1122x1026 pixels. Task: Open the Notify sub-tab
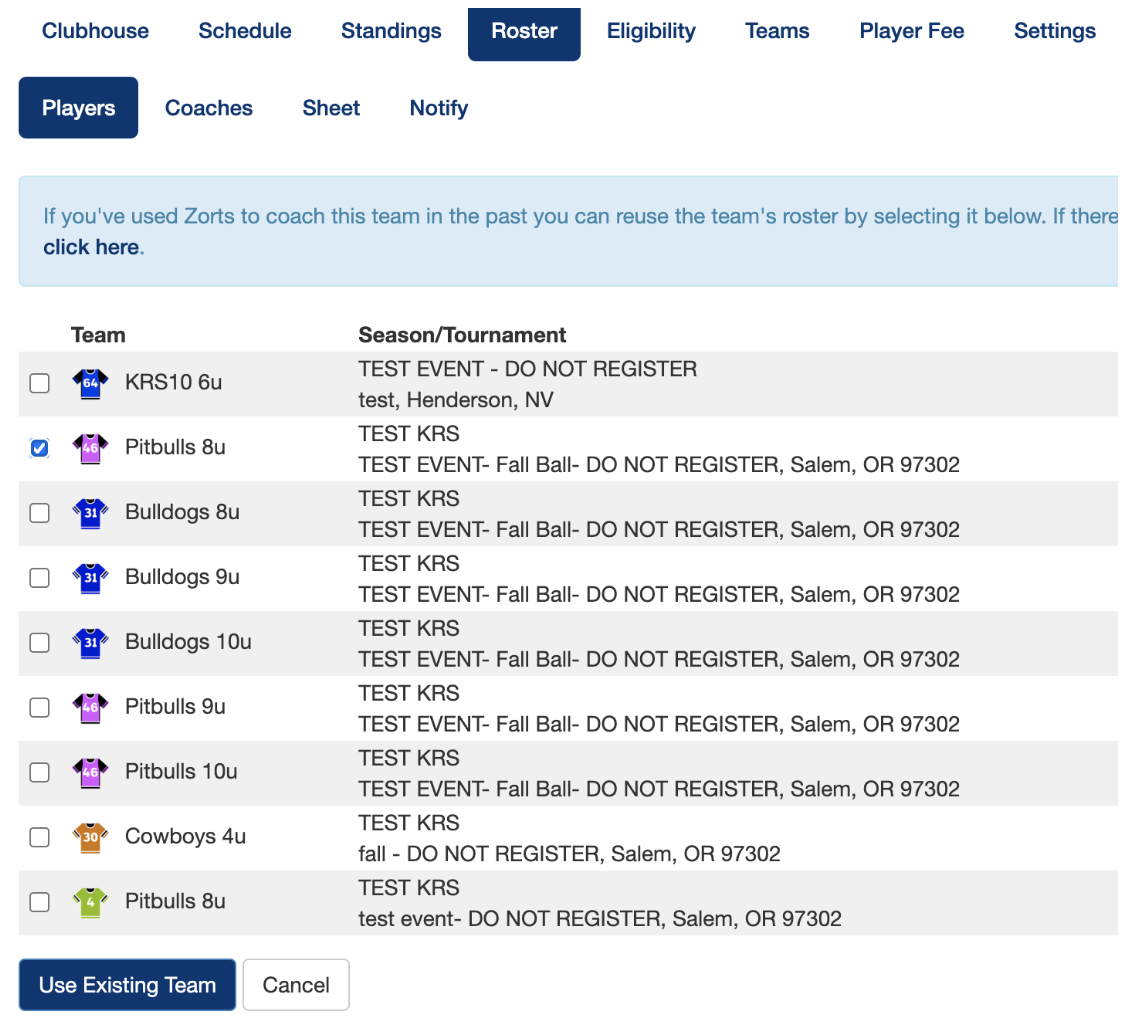438,108
